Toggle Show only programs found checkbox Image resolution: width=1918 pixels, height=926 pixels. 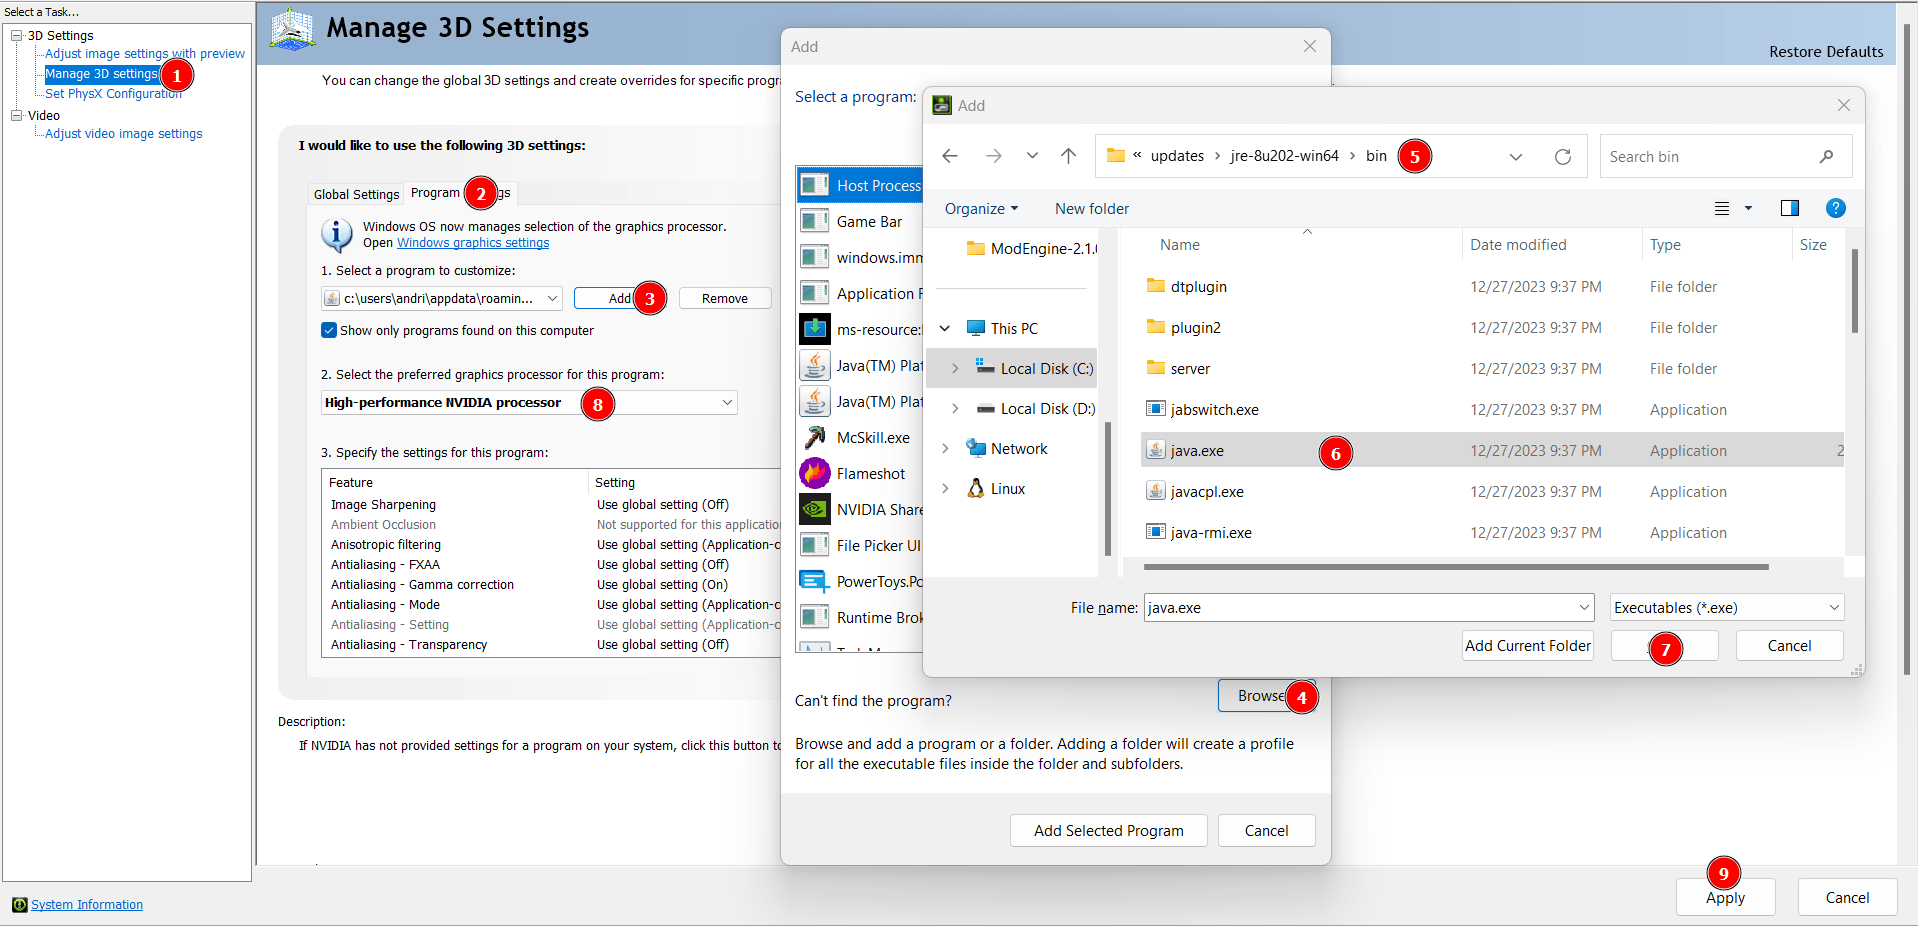(x=329, y=330)
